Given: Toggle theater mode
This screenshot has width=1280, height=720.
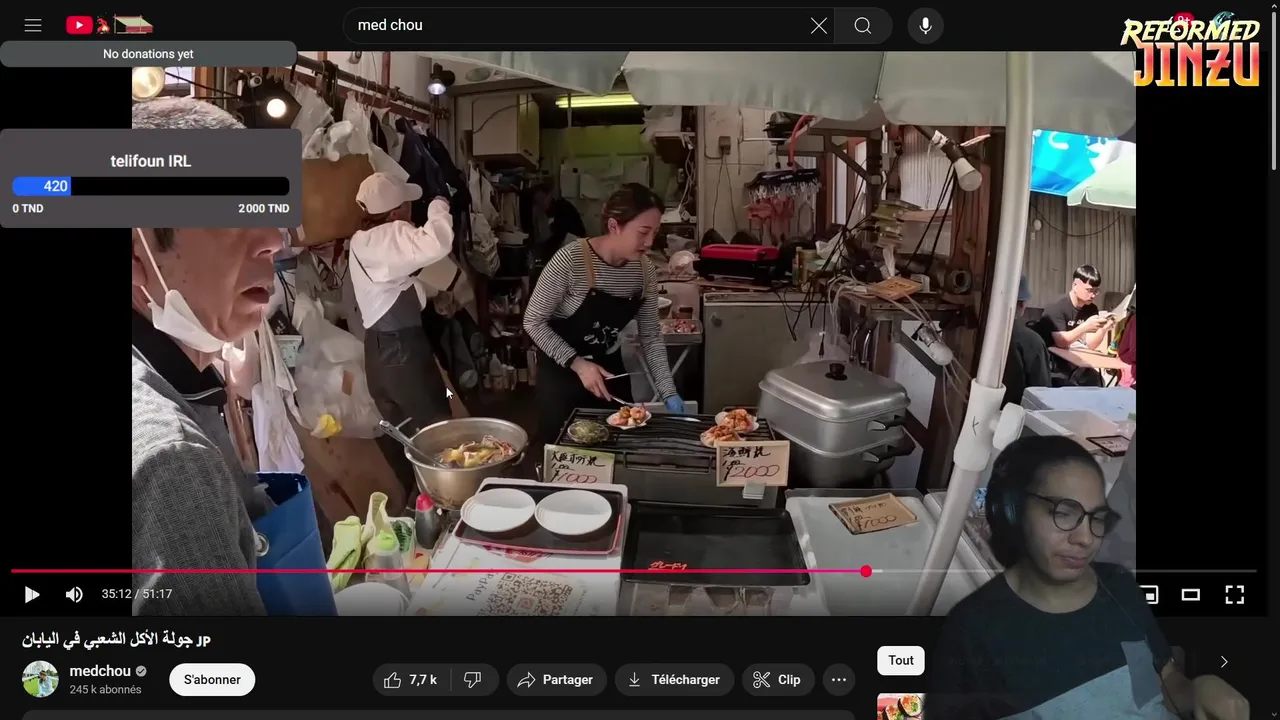Looking at the screenshot, I should pyautogui.click(x=1190, y=594).
